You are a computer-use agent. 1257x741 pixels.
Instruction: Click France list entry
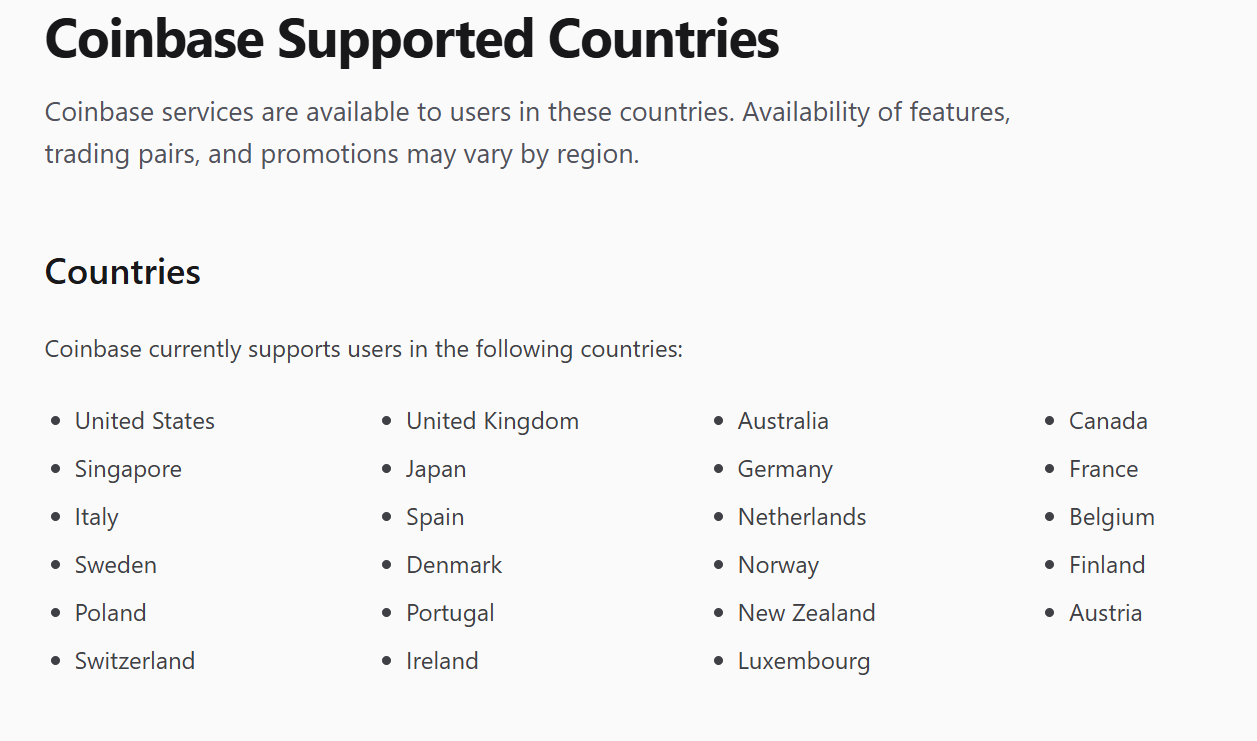pyautogui.click(x=1103, y=469)
